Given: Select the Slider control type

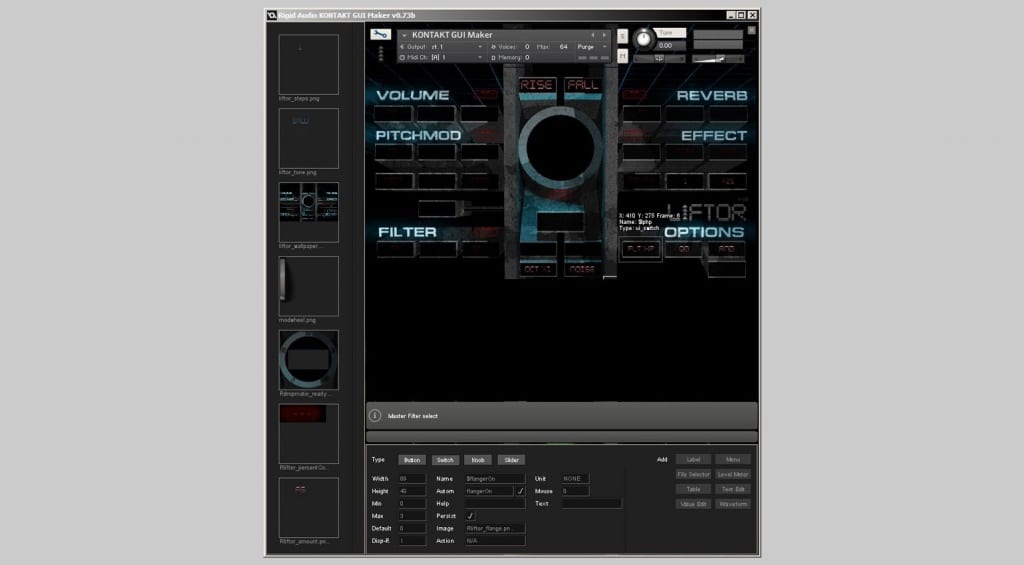Looking at the screenshot, I should pos(511,460).
